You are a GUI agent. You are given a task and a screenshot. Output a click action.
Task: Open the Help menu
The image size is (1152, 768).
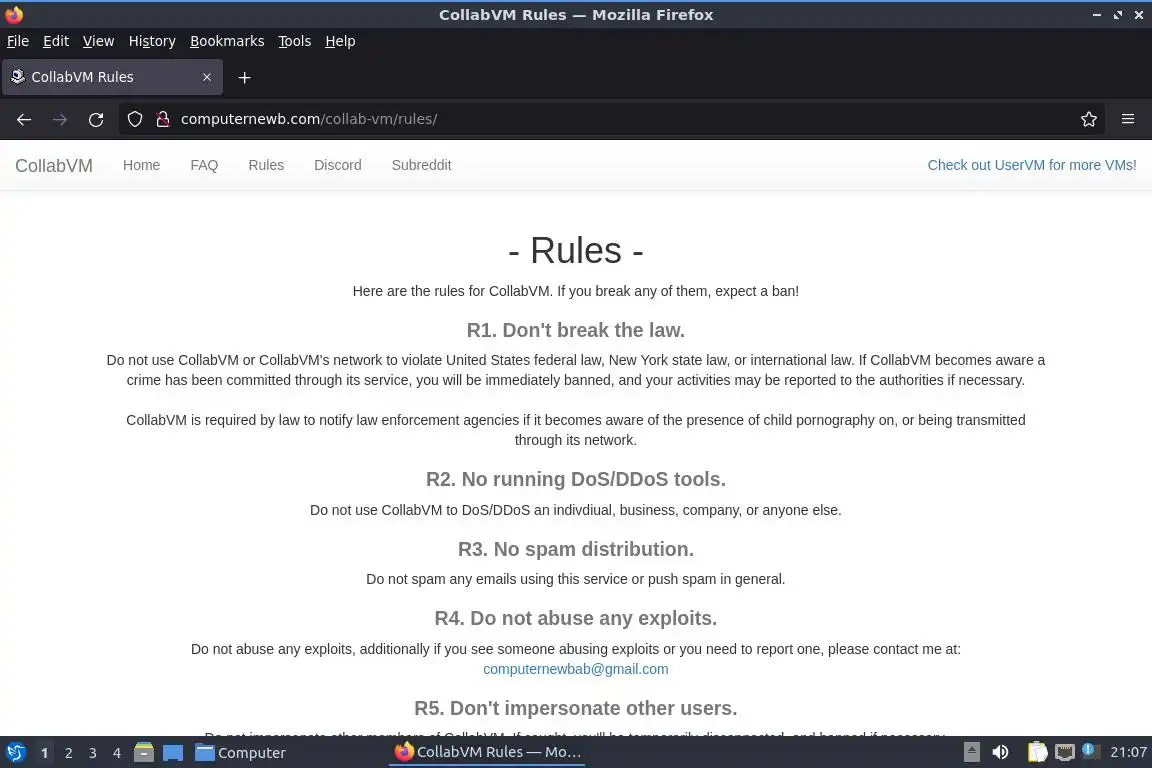click(x=340, y=41)
